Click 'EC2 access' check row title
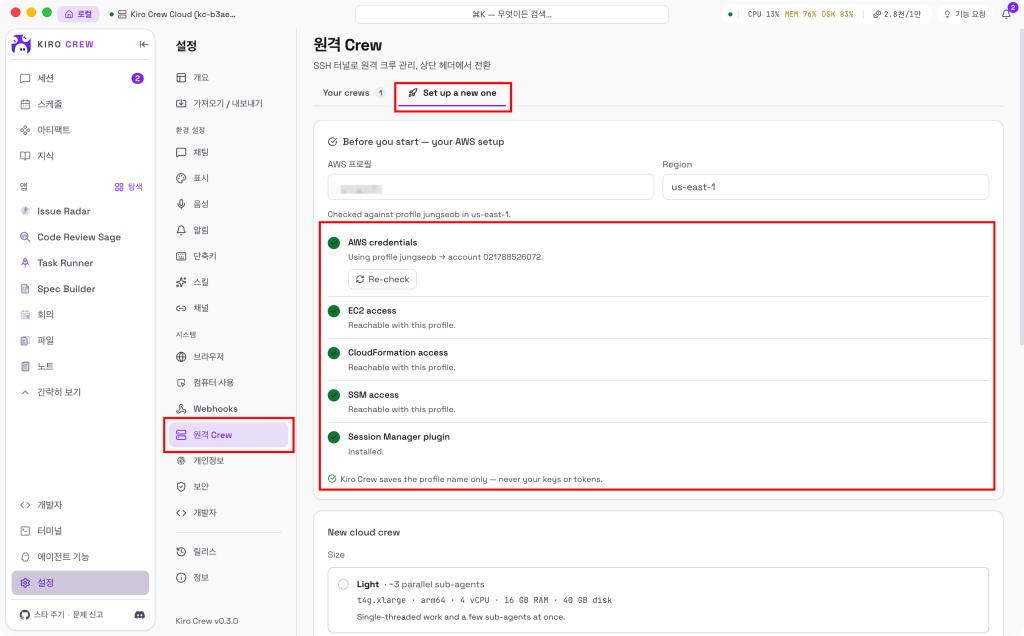 click(x=372, y=311)
